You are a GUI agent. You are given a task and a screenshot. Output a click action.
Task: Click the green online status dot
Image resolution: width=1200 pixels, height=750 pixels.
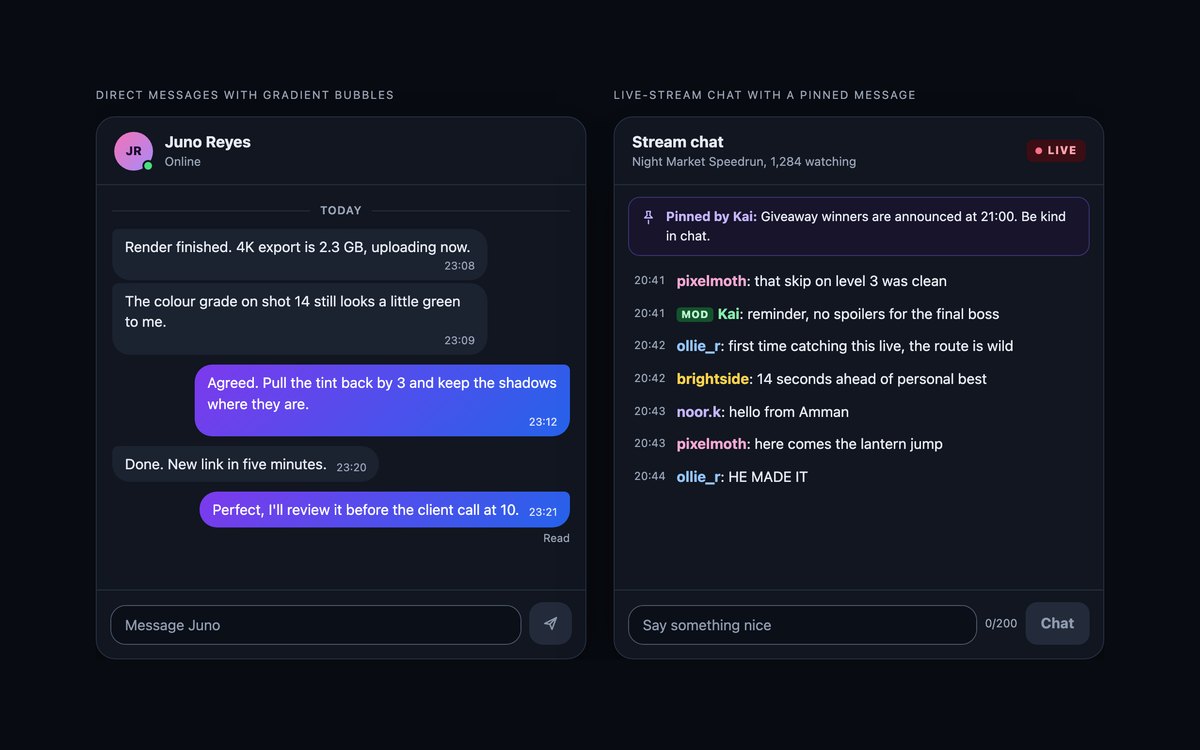pos(148,165)
